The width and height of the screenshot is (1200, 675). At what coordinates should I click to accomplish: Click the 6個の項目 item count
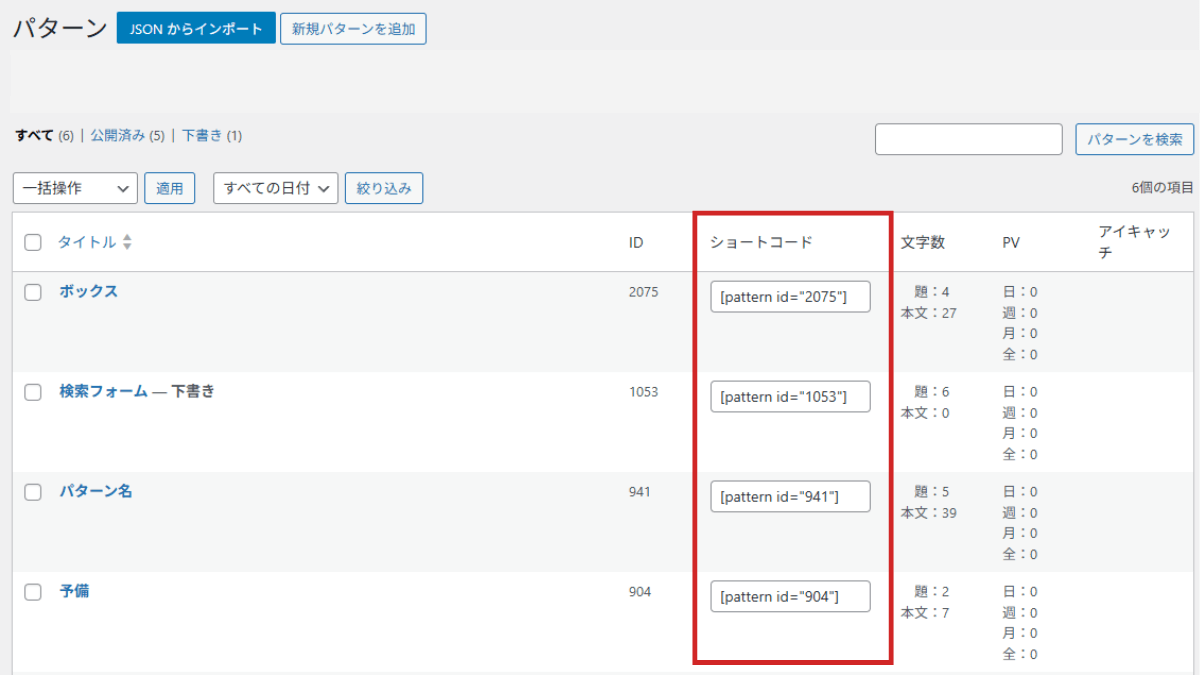tap(1163, 188)
